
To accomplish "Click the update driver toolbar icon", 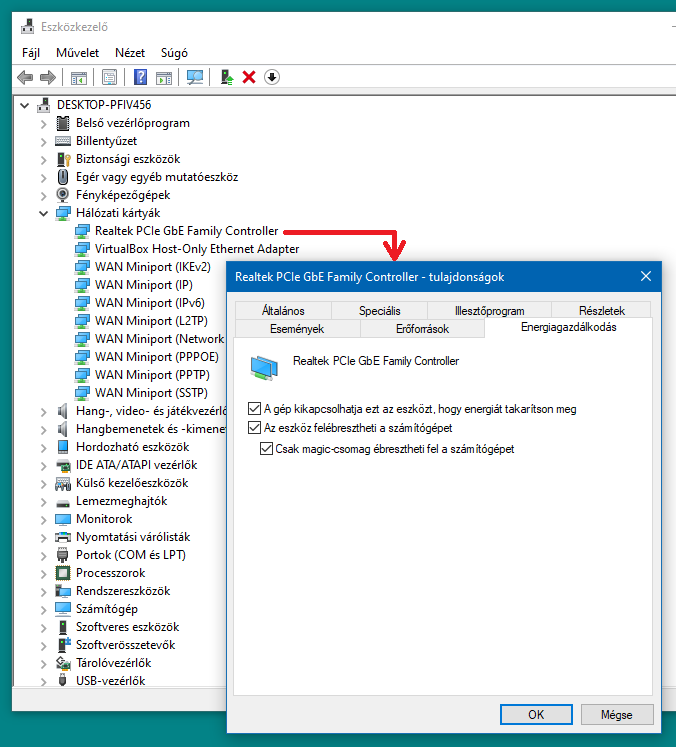I will click(x=226, y=77).
